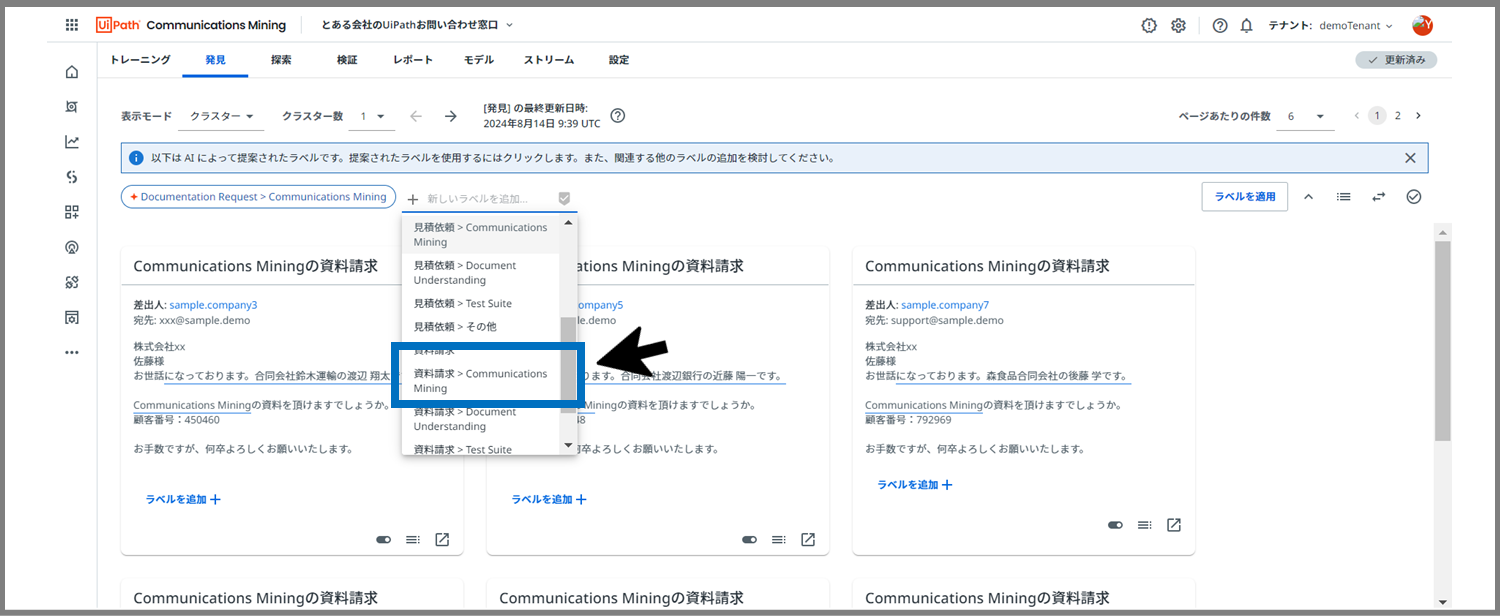Click ラベルを追加 on sample.company7 card
Viewport: 1500px width, 616px height.
pyautogui.click(x=915, y=485)
